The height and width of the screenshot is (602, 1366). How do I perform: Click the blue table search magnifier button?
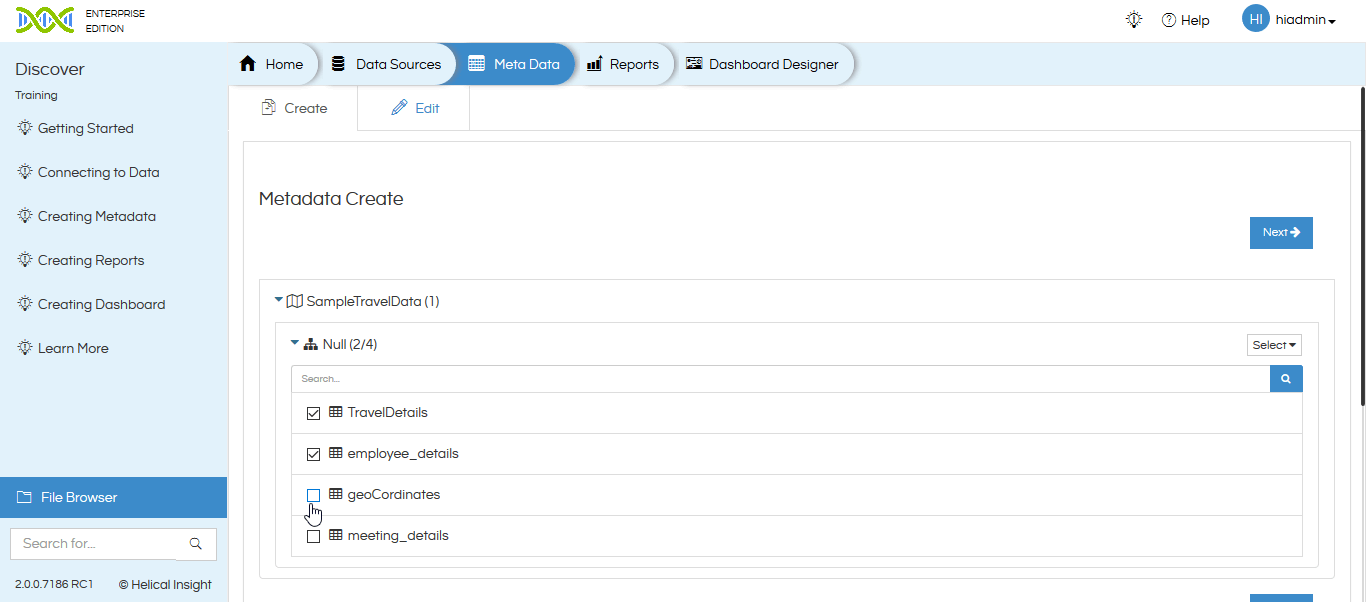[x=1286, y=379]
